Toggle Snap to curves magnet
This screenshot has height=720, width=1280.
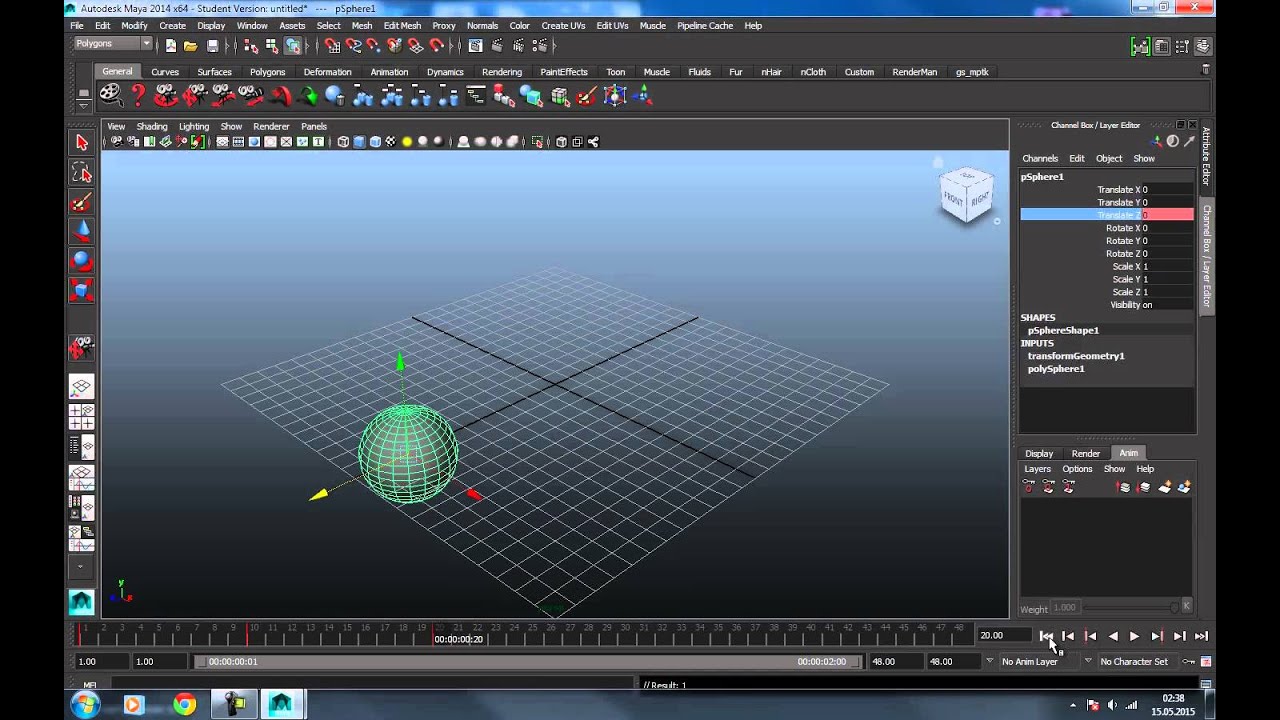point(353,45)
